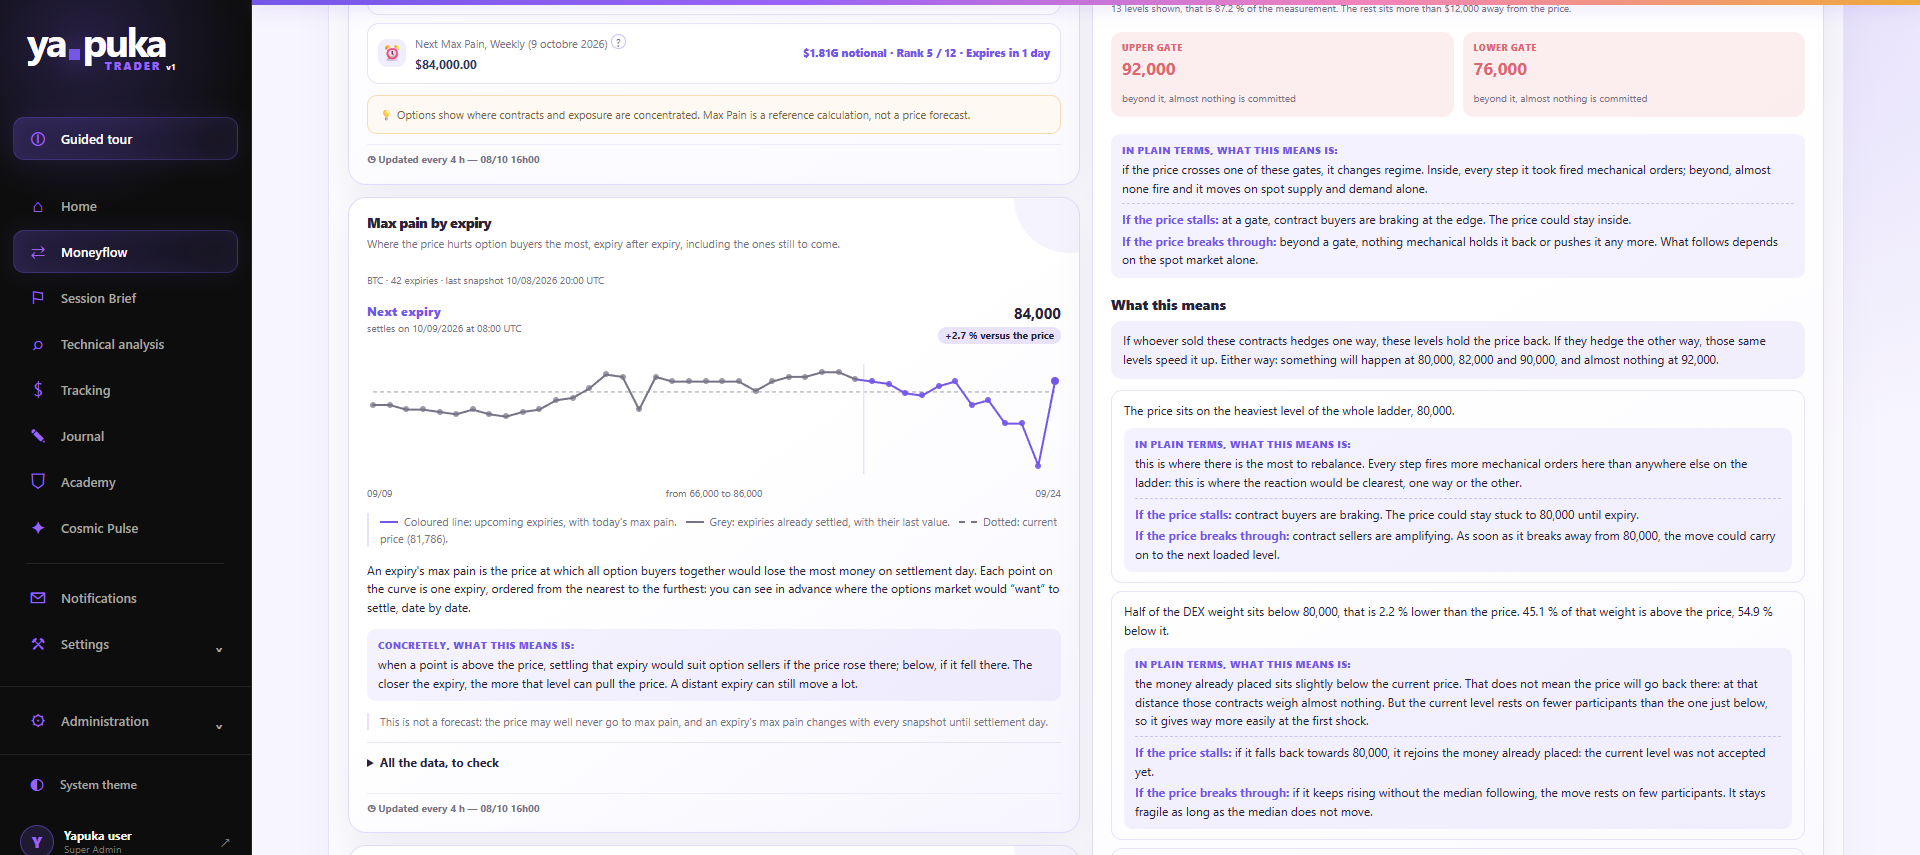
Task: Expand the Administration submenu chevron
Action: [219, 727]
